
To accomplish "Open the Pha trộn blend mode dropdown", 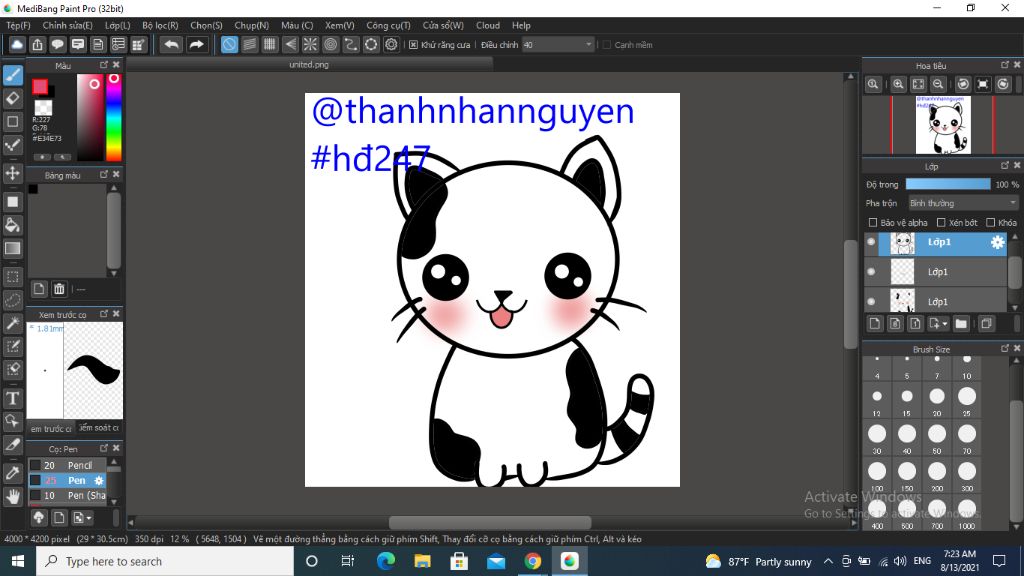I will [x=963, y=204].
